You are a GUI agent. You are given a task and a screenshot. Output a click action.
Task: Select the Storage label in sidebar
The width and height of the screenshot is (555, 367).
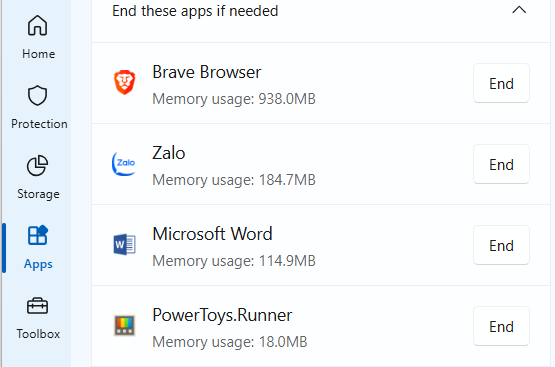point(38,194)
